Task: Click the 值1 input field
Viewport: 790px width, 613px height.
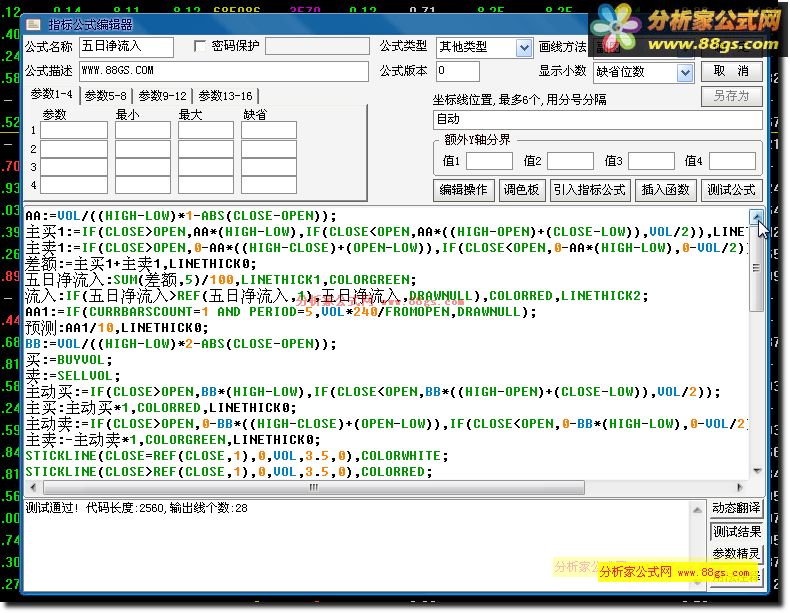Action: (489, 161)
